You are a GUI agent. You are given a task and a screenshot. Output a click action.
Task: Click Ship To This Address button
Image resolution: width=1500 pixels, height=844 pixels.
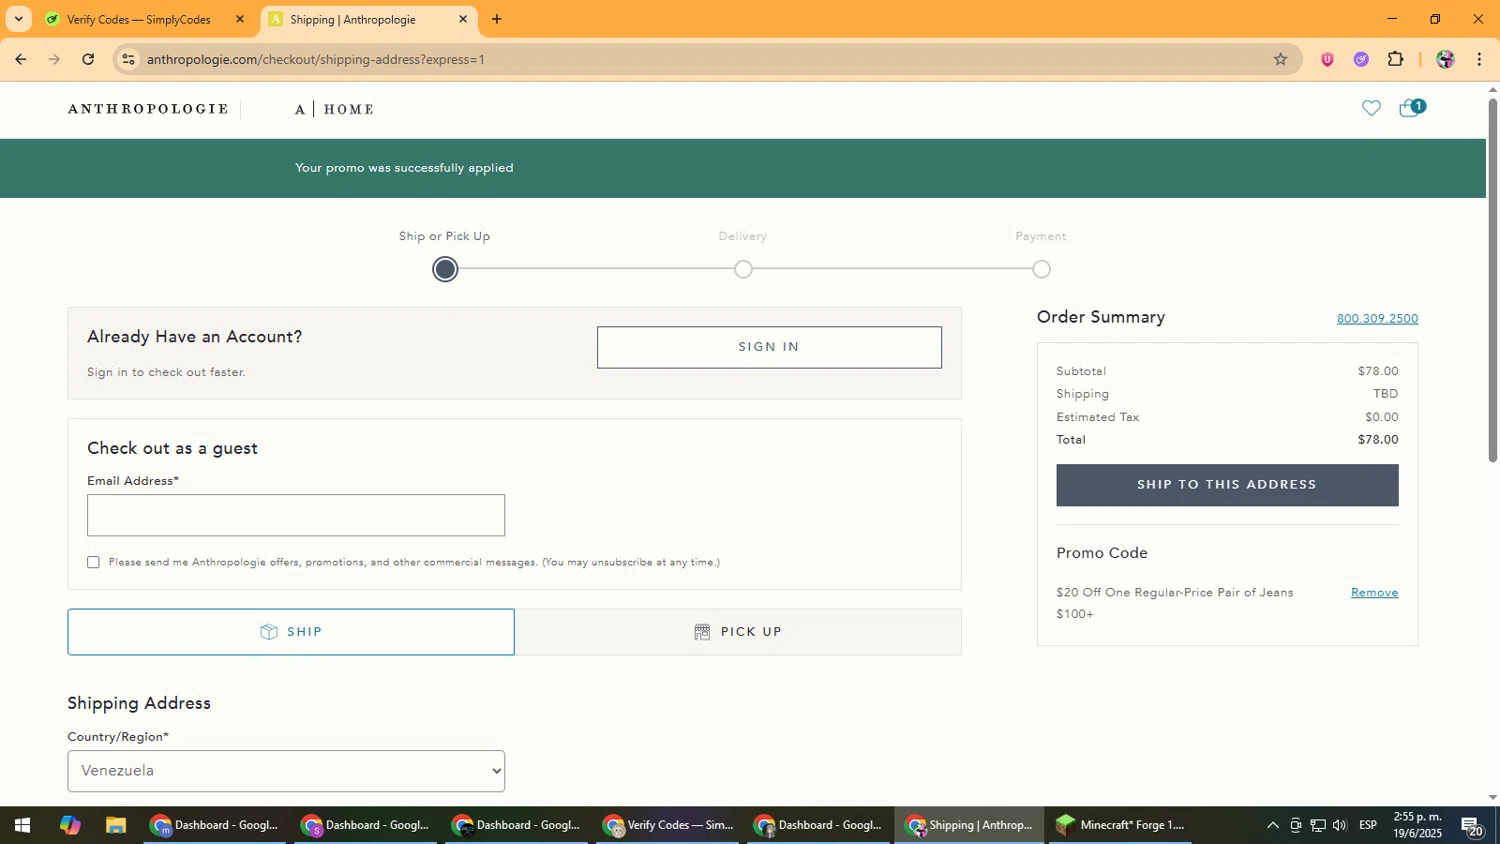(x=1227, y=485)
